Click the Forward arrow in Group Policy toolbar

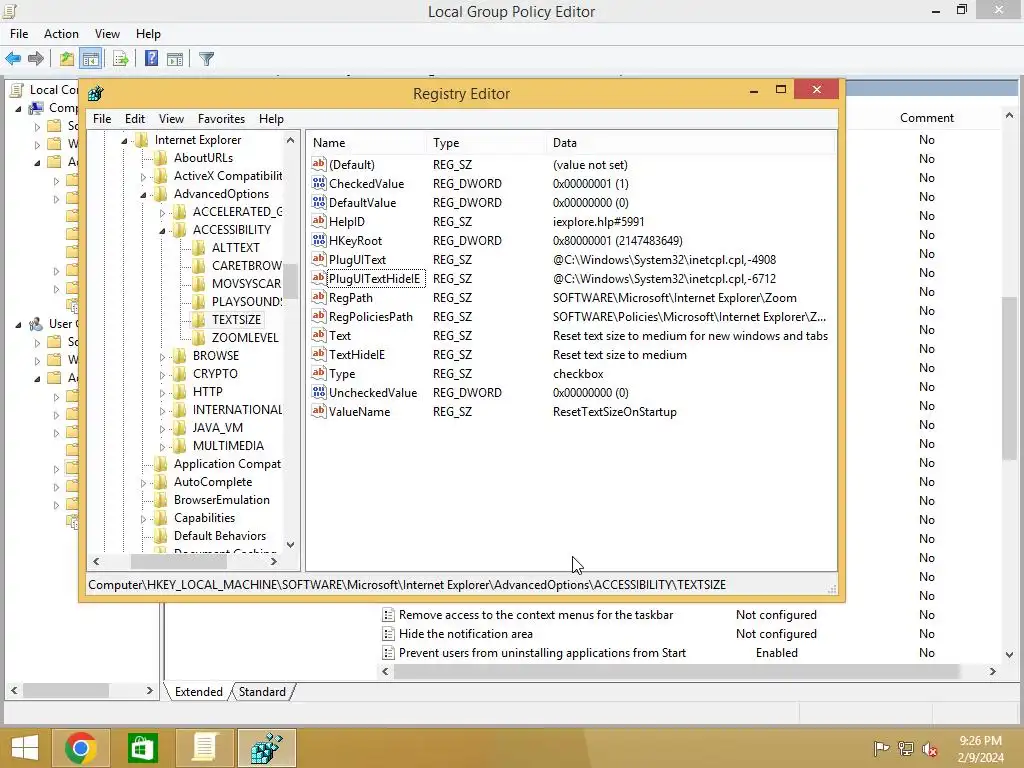click(36, 59)
